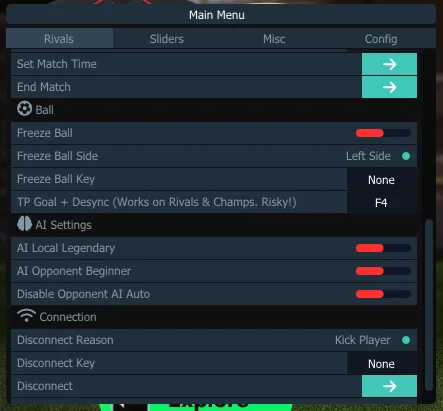
Task: Change the TP Goal F4 keybind
Action: click(382, 203)
